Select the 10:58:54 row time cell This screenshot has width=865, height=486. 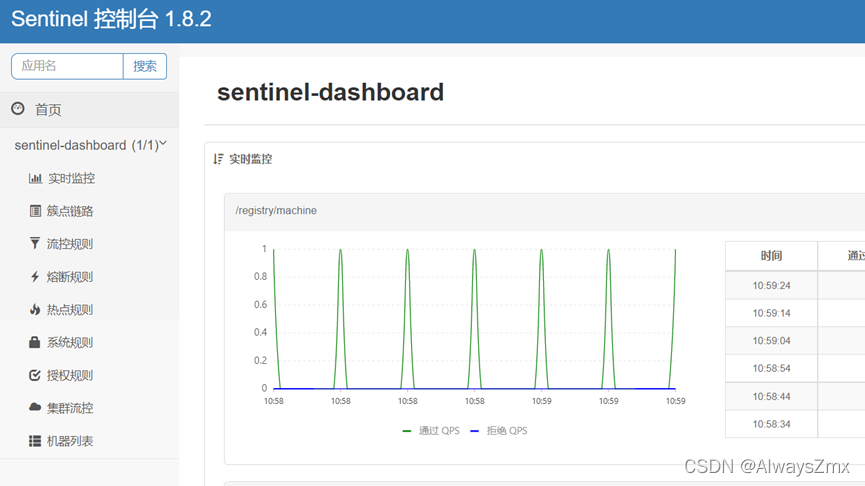click(x=771, y=368)
